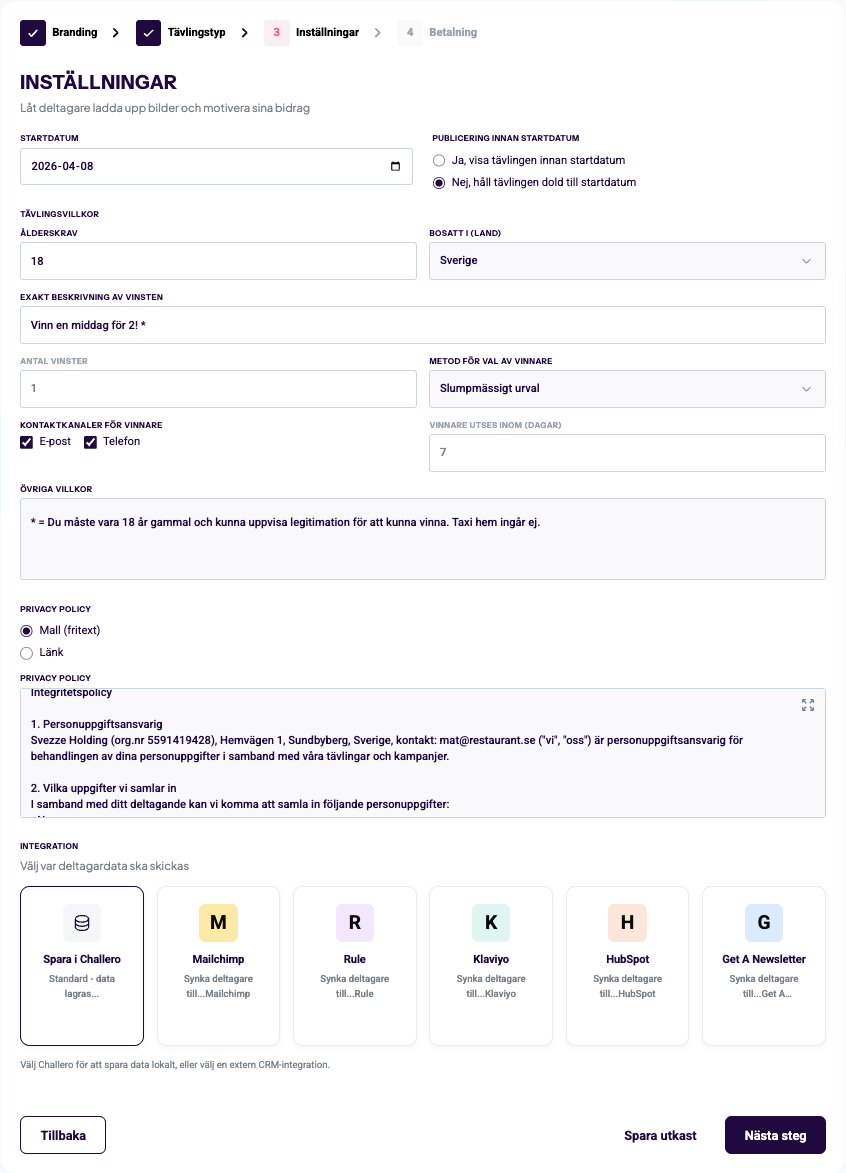Click the Nästa steg button

[x=775, y=1135]
